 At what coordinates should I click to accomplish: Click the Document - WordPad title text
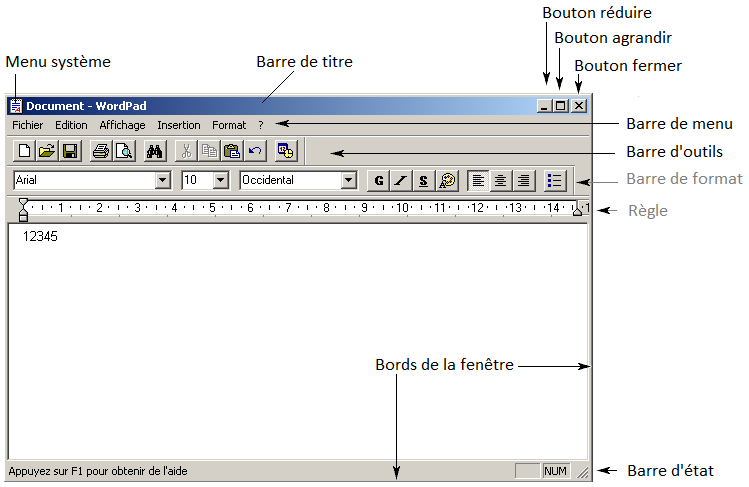(86, 106)
